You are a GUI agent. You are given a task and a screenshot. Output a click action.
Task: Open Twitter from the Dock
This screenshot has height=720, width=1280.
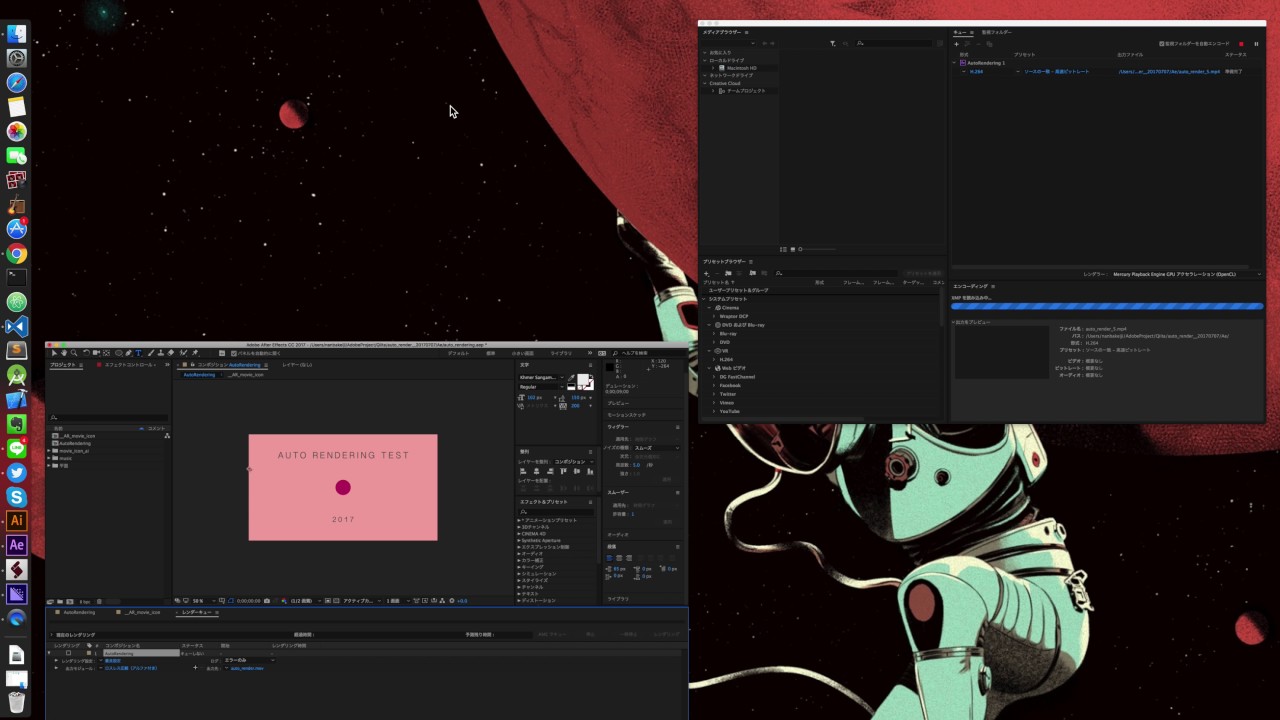16,473
